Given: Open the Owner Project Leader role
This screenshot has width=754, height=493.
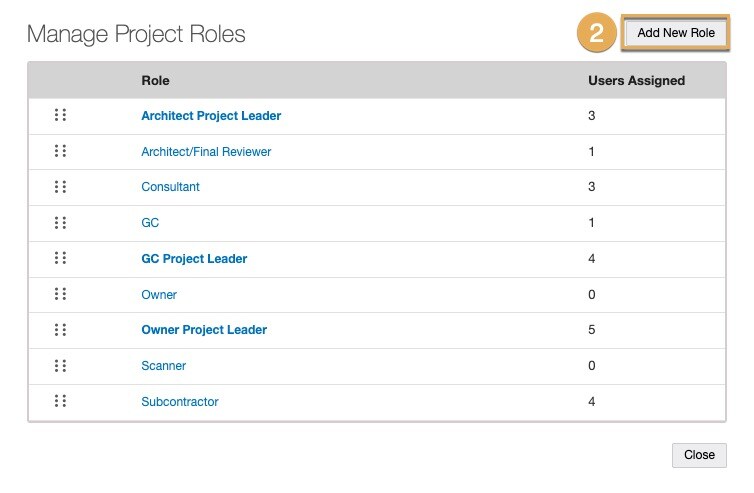Looking at the screenshot, I should [204, 330].
